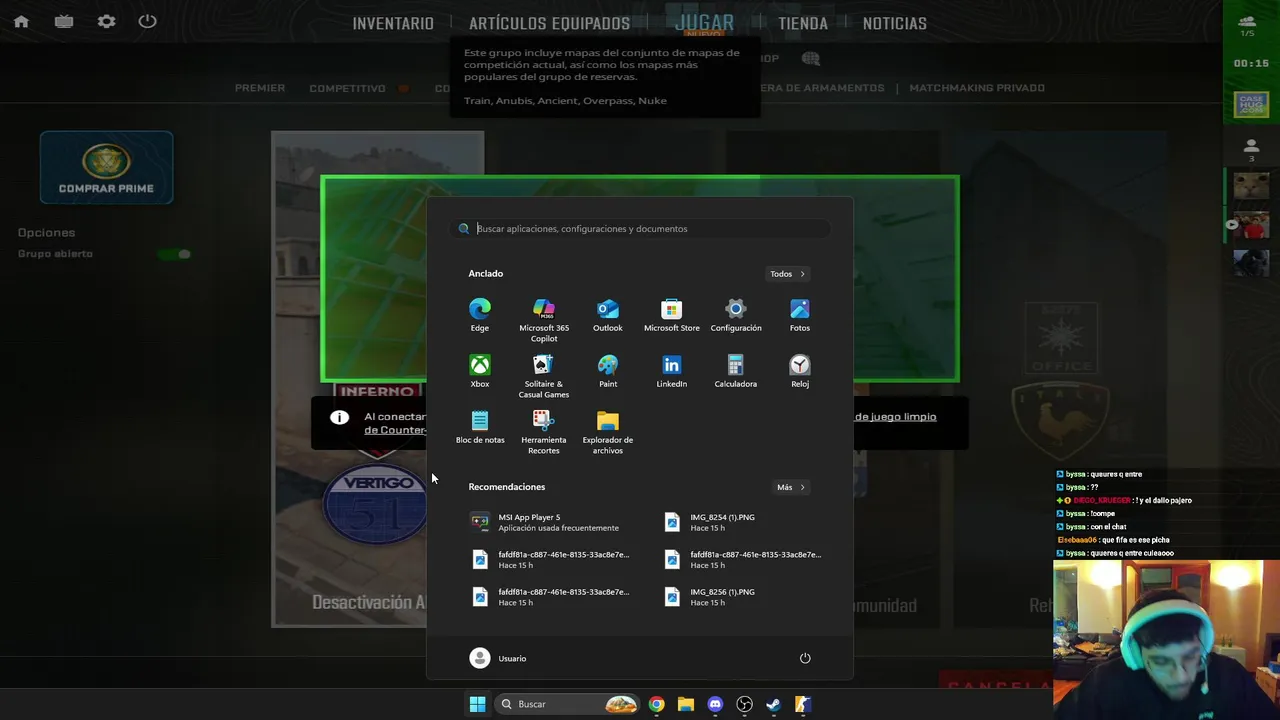Click the taskbar Buscar search box

pos(567,704)
